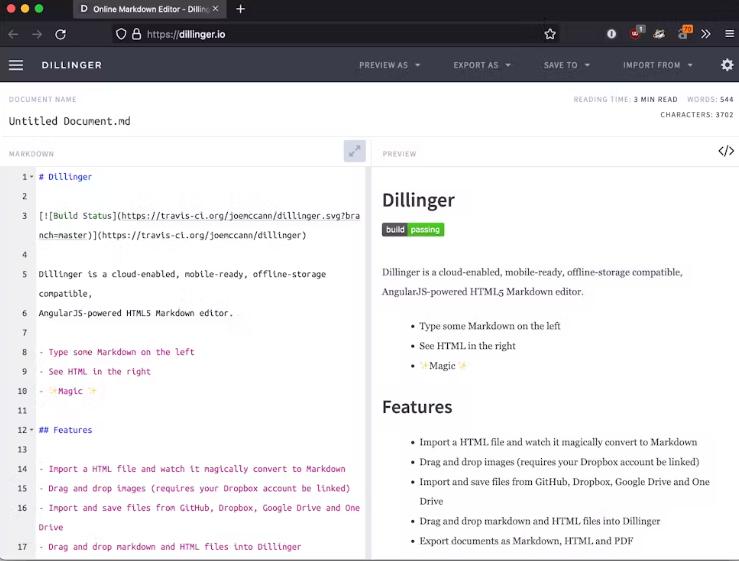Open the Dillinger sidebar hamburger menu
Screen dimensions: 739x561
16,65
